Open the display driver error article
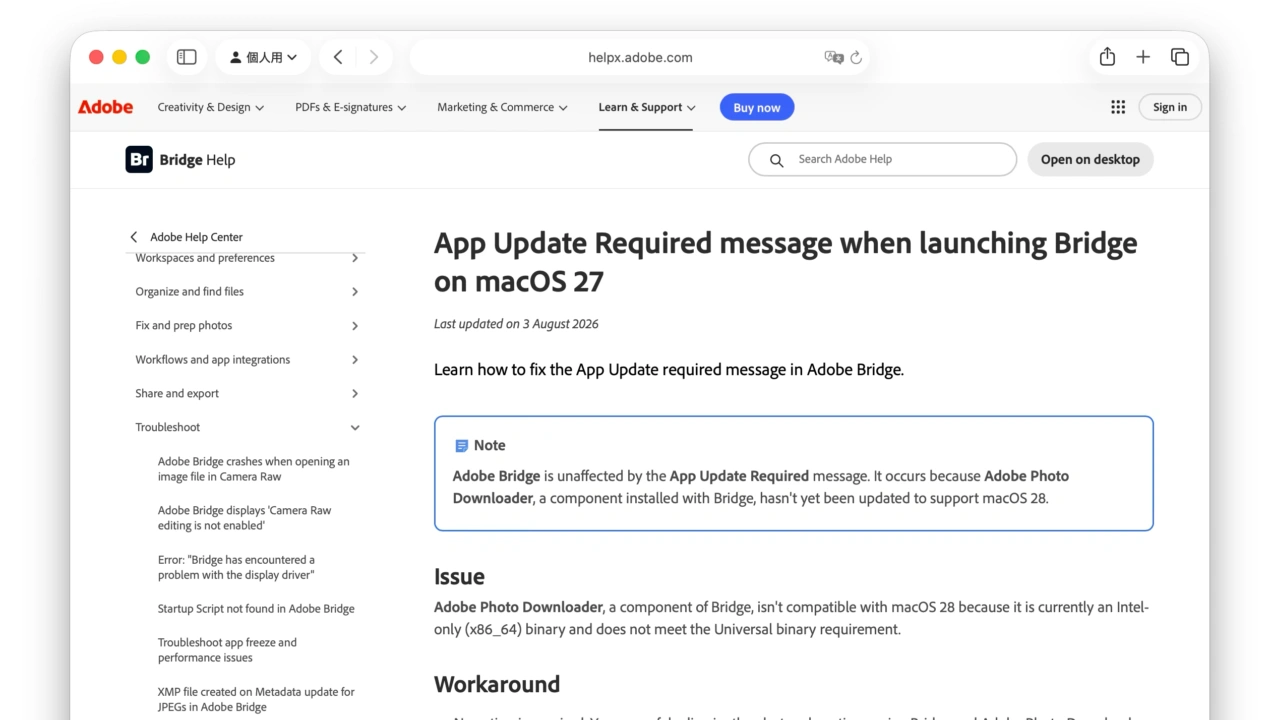Viewport: 1280px width, 720px height. point(237,567)
